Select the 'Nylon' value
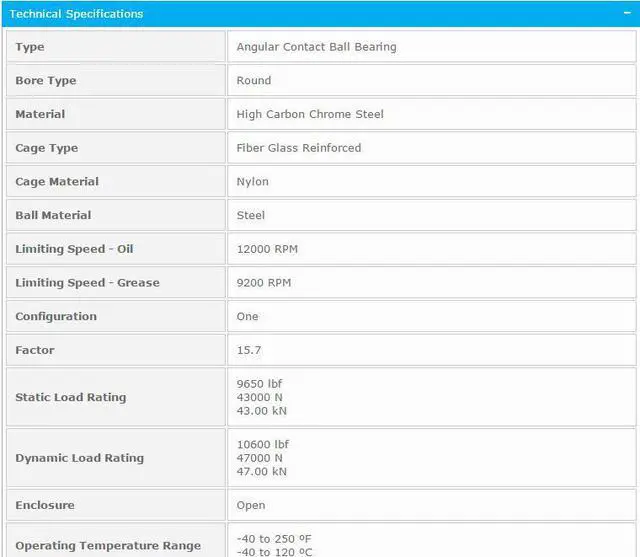The height and width of the screenshot is (557, 640). (253, 182)
